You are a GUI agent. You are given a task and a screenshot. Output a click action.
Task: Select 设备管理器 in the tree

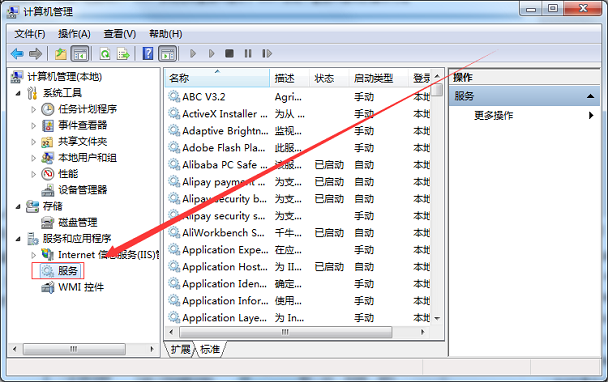tap(82, 190)
